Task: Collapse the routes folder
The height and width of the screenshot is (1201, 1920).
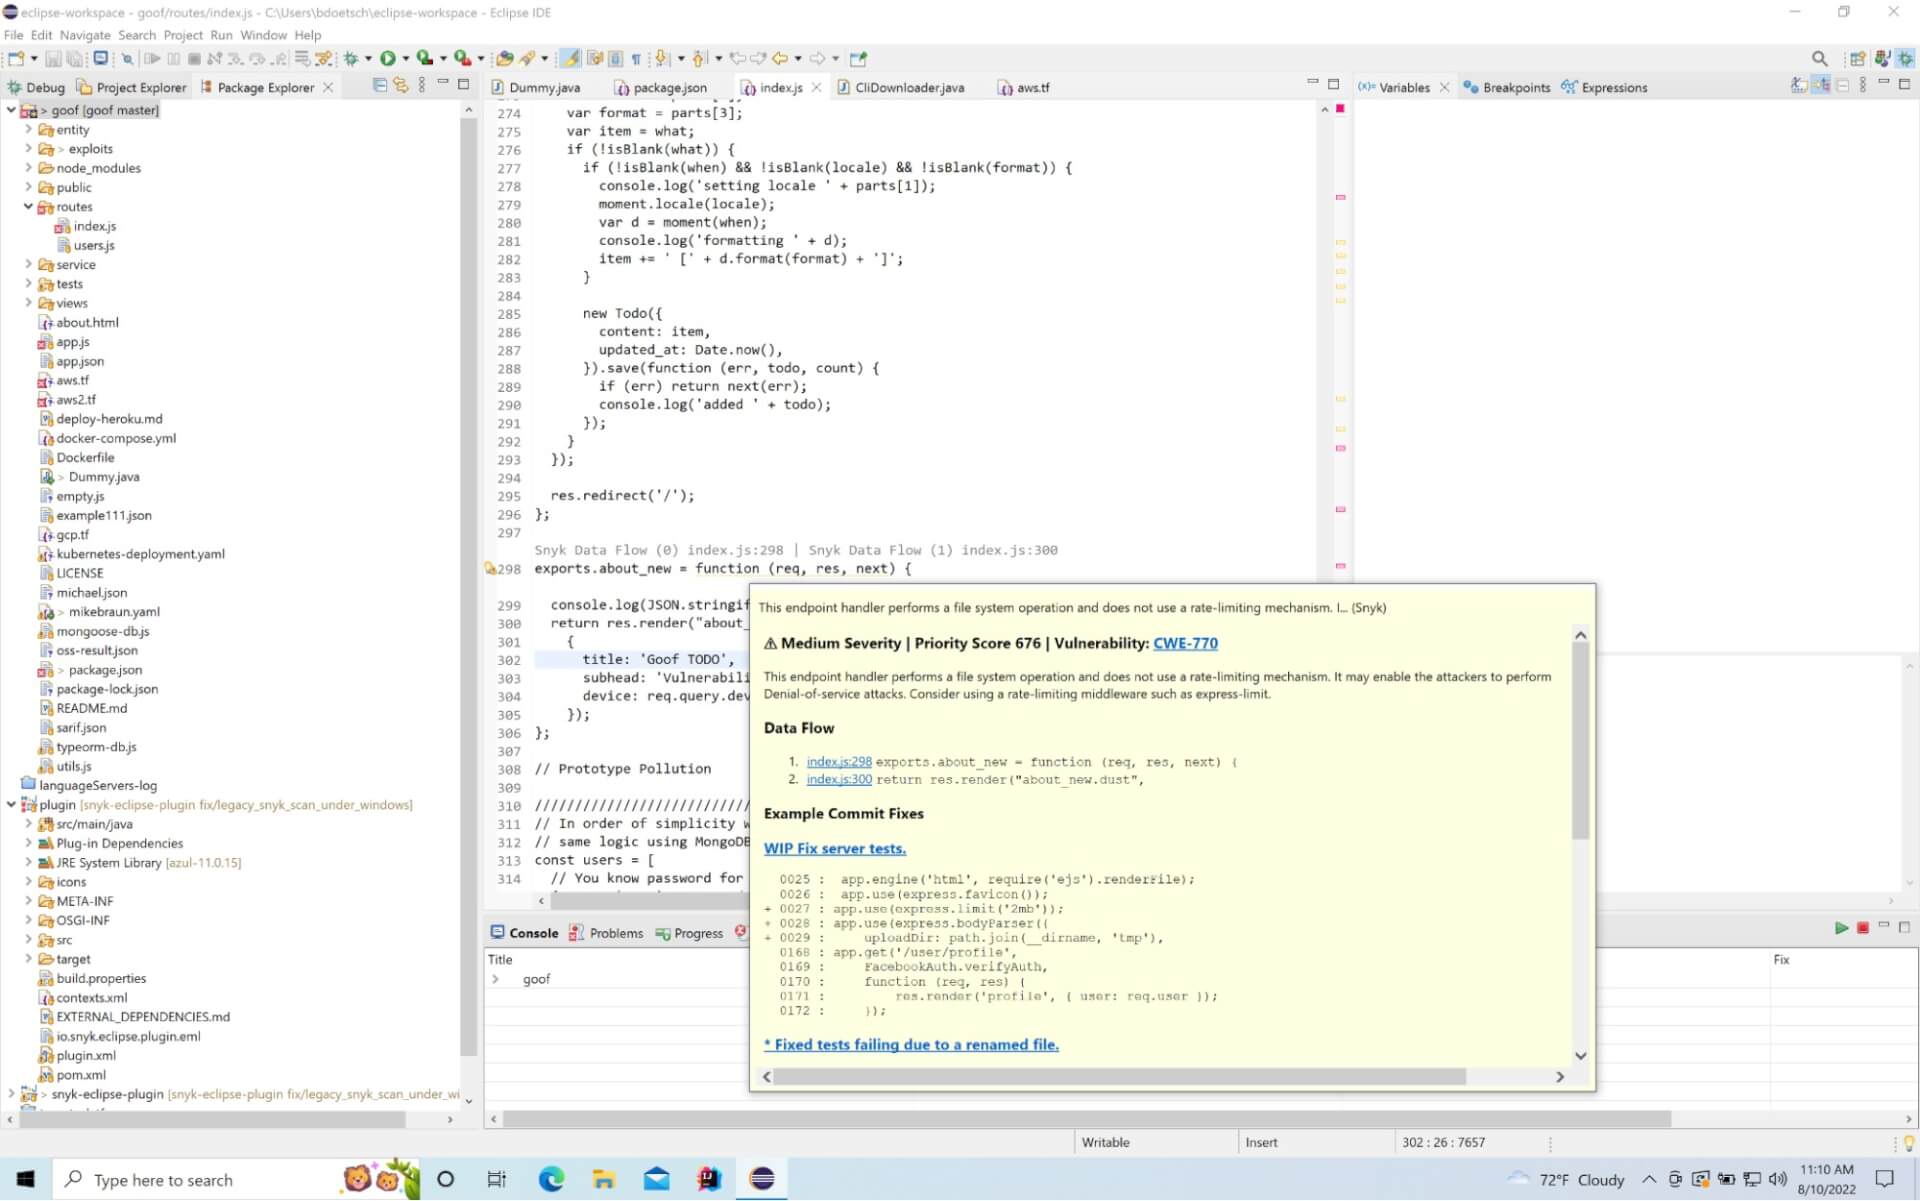Action: [x=28, y=207]
